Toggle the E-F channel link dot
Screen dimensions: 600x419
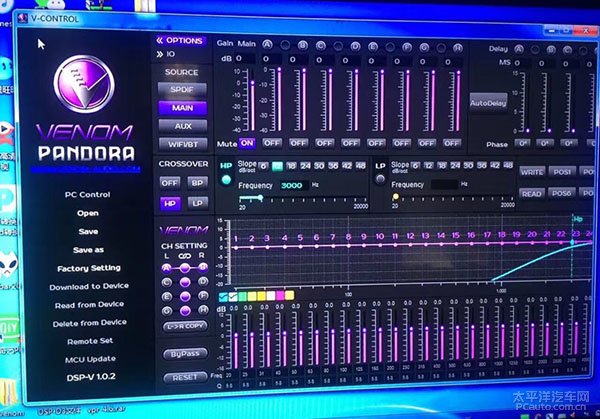(185, 297)
